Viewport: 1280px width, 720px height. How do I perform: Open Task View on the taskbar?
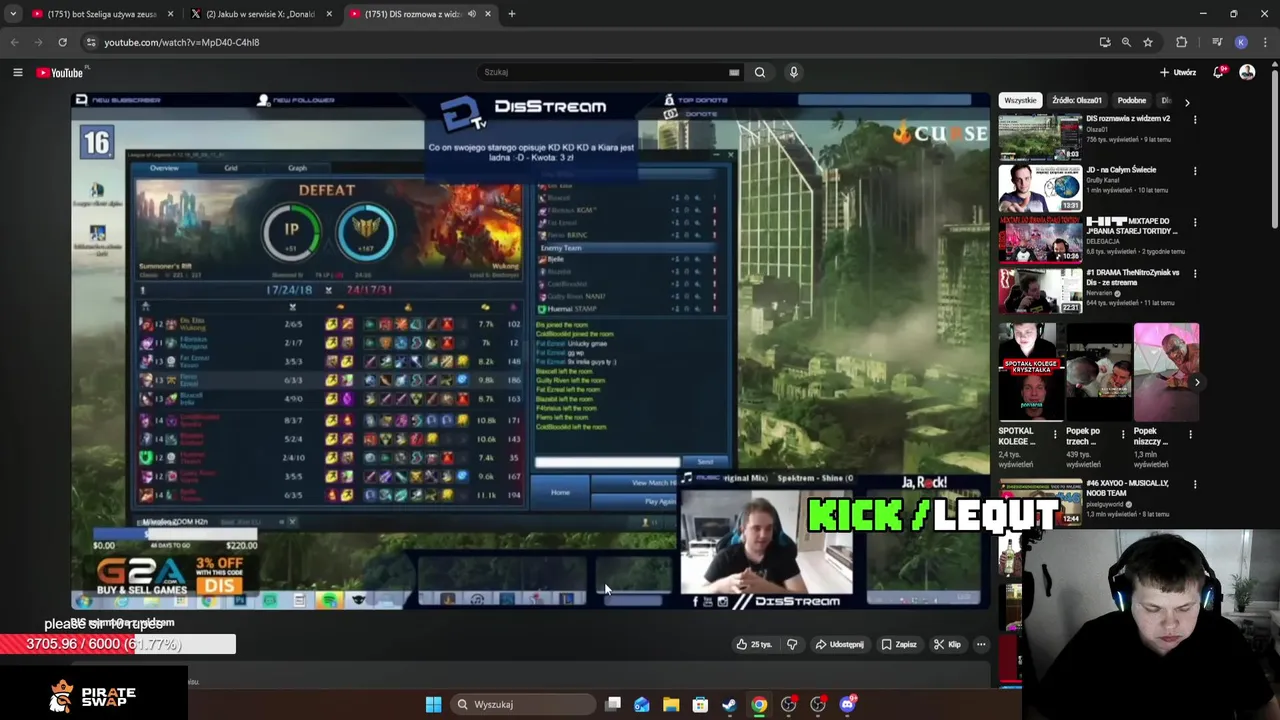[613, 704]
